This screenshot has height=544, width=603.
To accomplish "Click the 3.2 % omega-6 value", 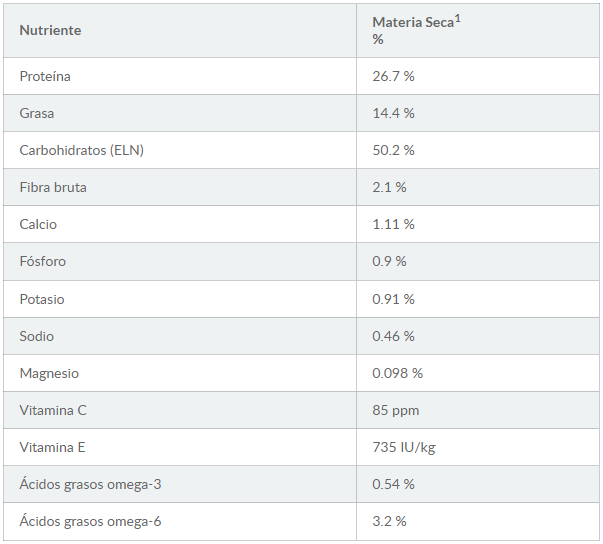I will pos(389,521).
